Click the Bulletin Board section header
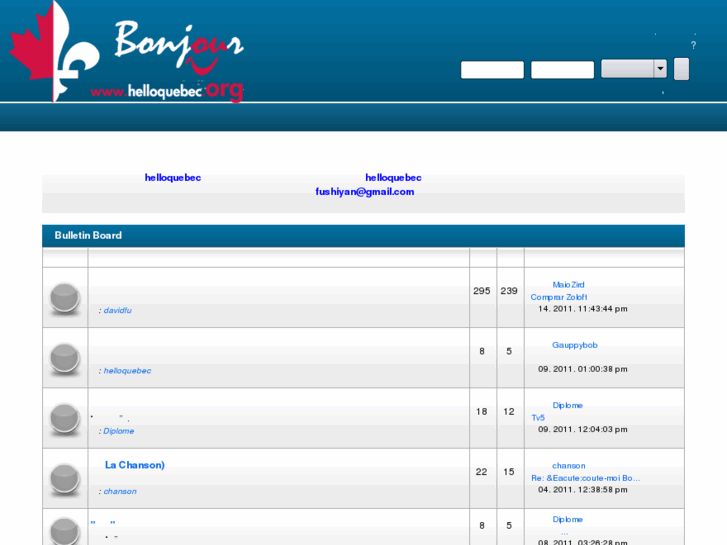727x545 pixels. (364, 236)
